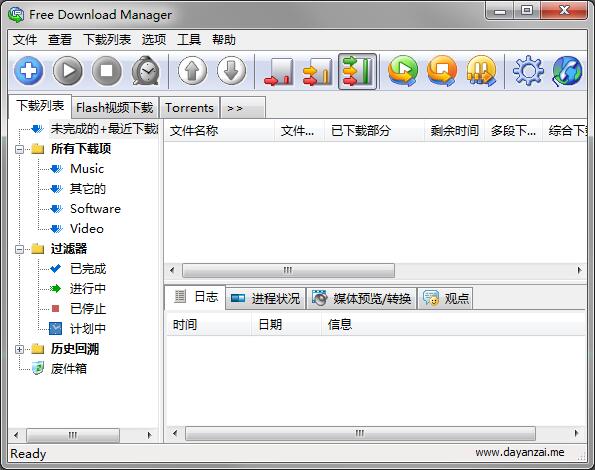595x470 pixels.
Task: Collapse the 所有下载项 folder tree
Action: pos(19,149)
